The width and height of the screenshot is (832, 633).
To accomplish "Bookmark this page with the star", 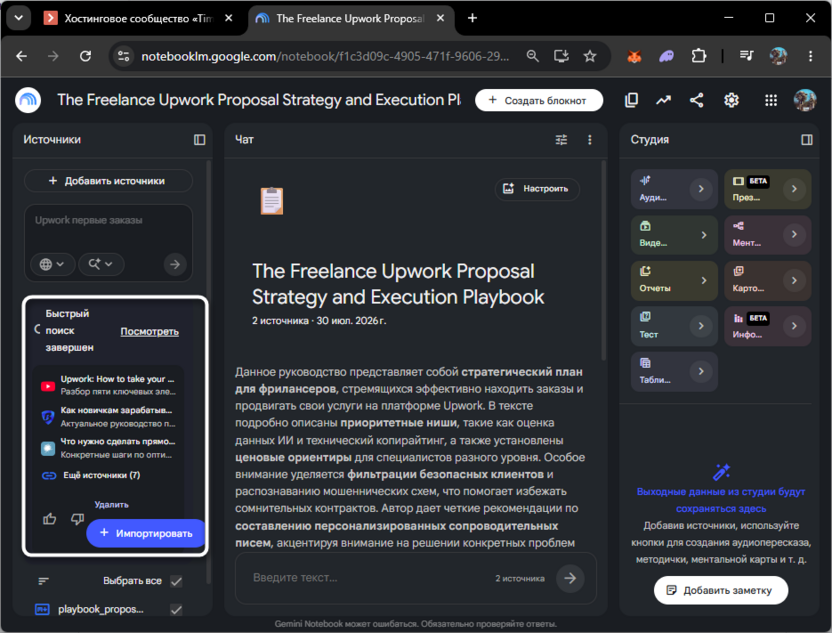I will (590, 56).
